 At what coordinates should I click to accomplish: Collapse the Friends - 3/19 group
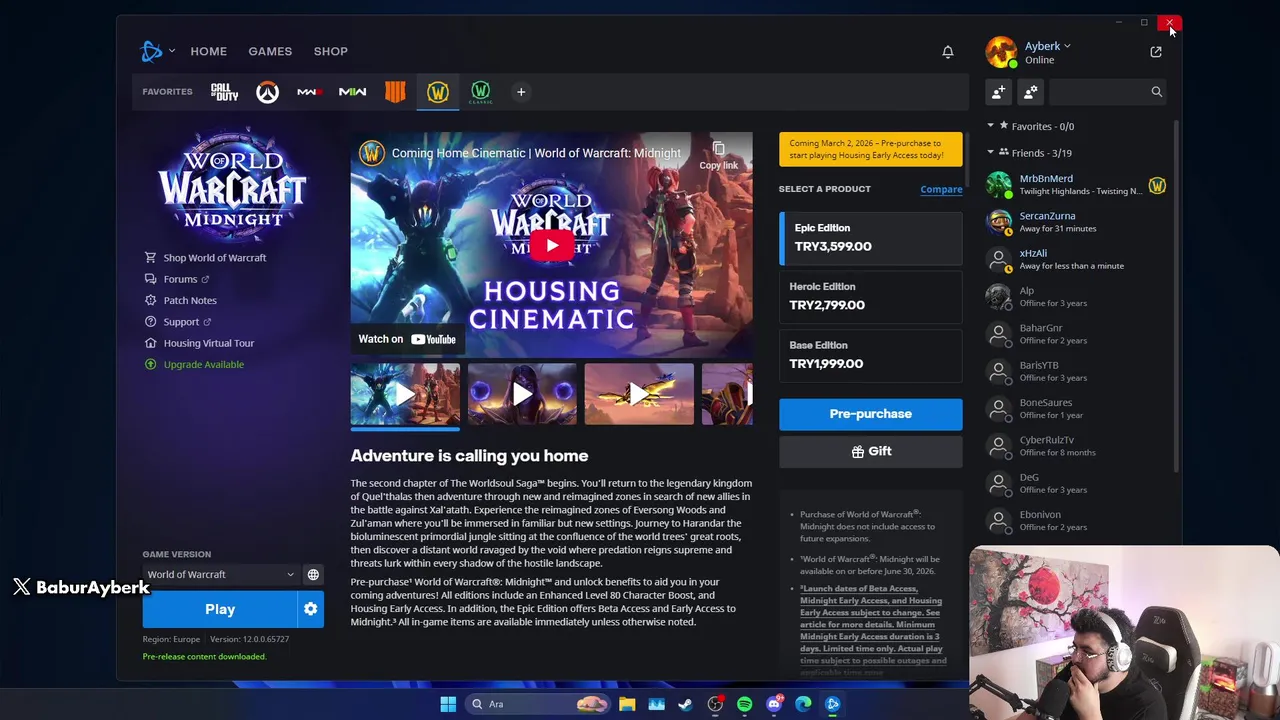(x=991, y=153)
